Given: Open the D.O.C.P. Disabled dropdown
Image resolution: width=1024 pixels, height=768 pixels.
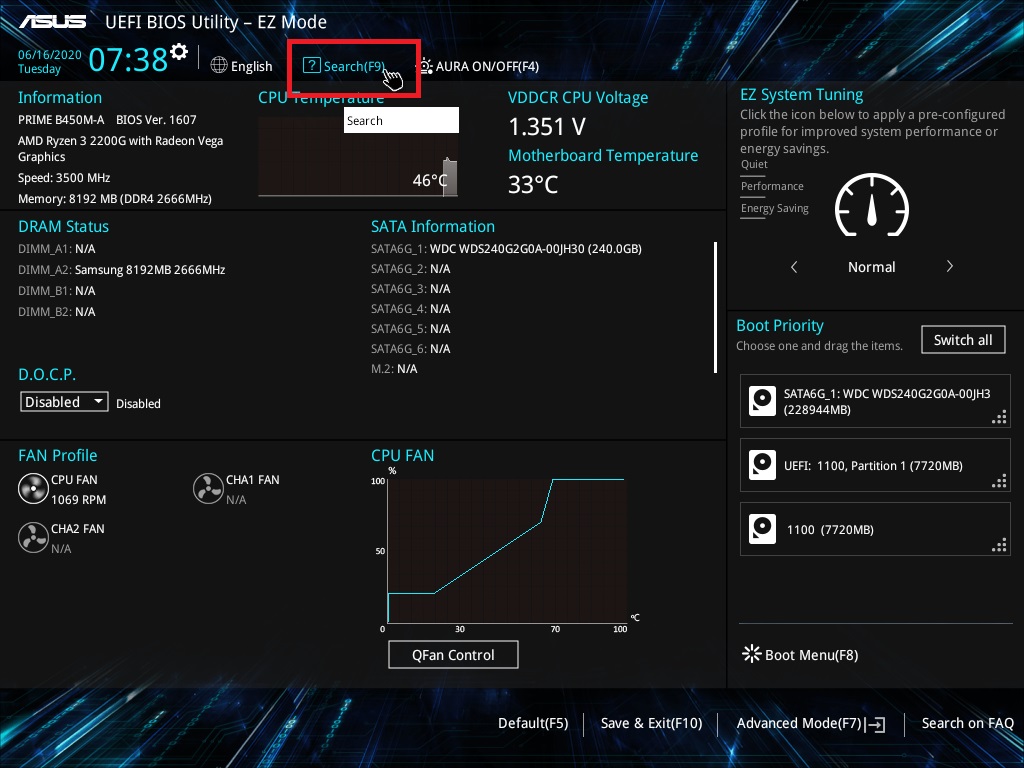Looking at the screenshot, I should pos(64,402).
